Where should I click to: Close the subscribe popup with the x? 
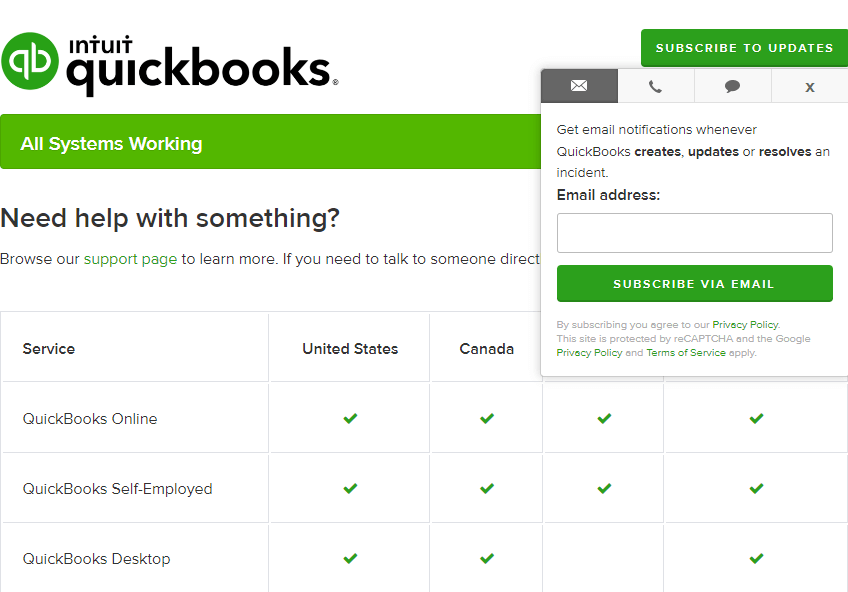point(809,87)
